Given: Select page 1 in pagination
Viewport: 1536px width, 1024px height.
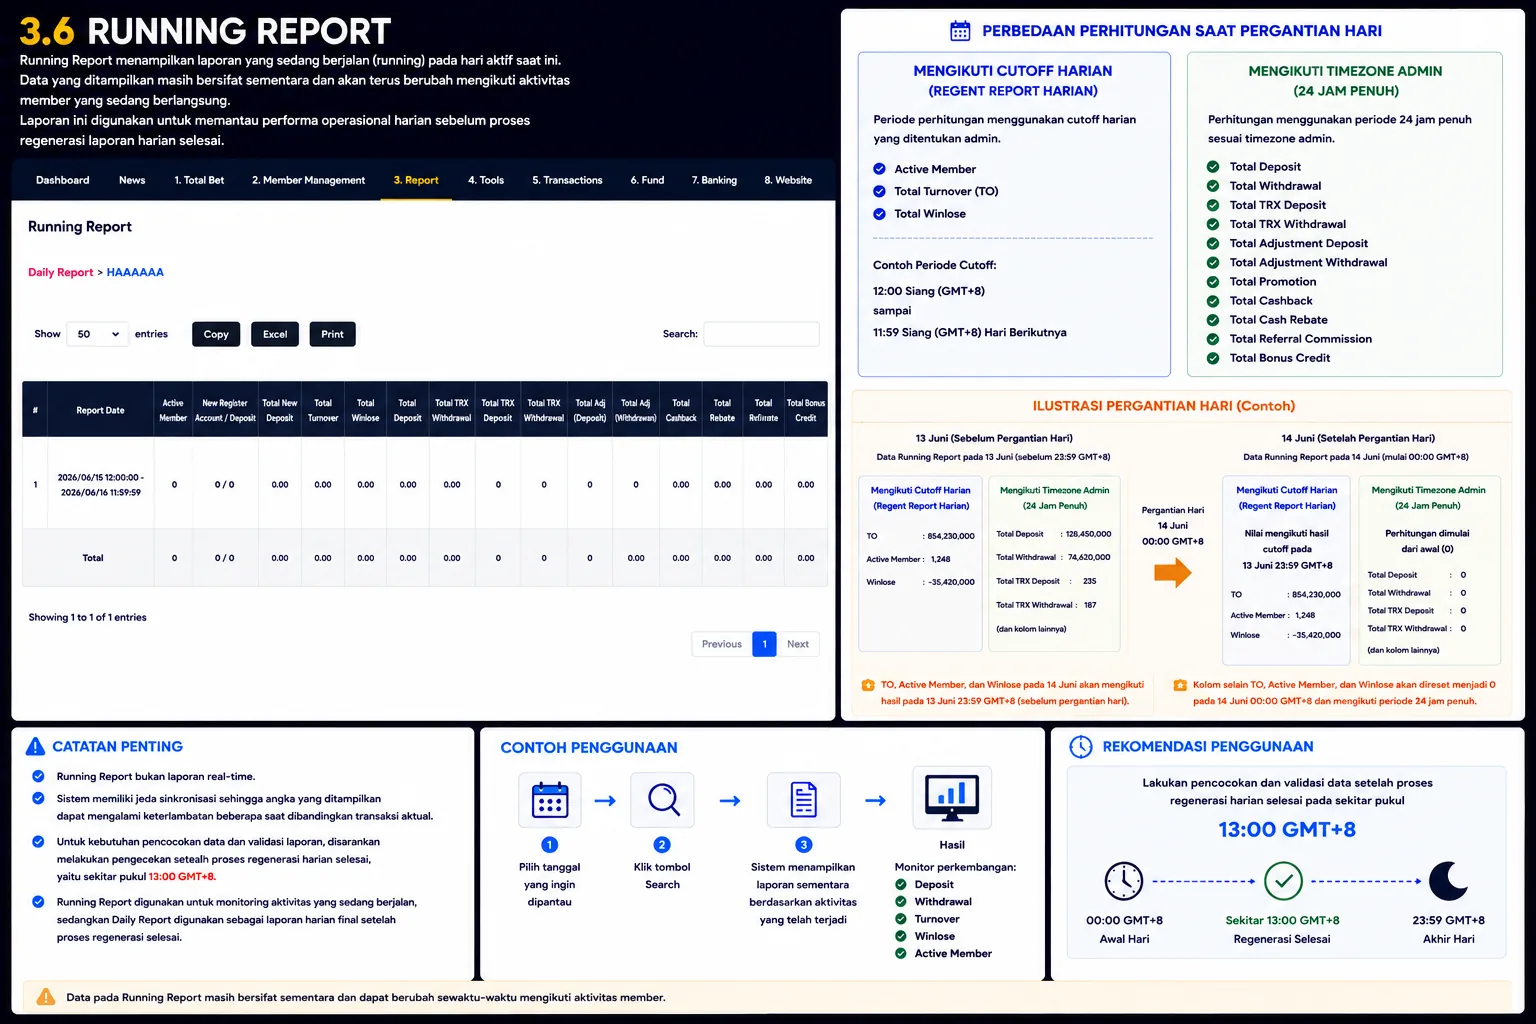Looking at the screenshot, I should coord(764,644).
